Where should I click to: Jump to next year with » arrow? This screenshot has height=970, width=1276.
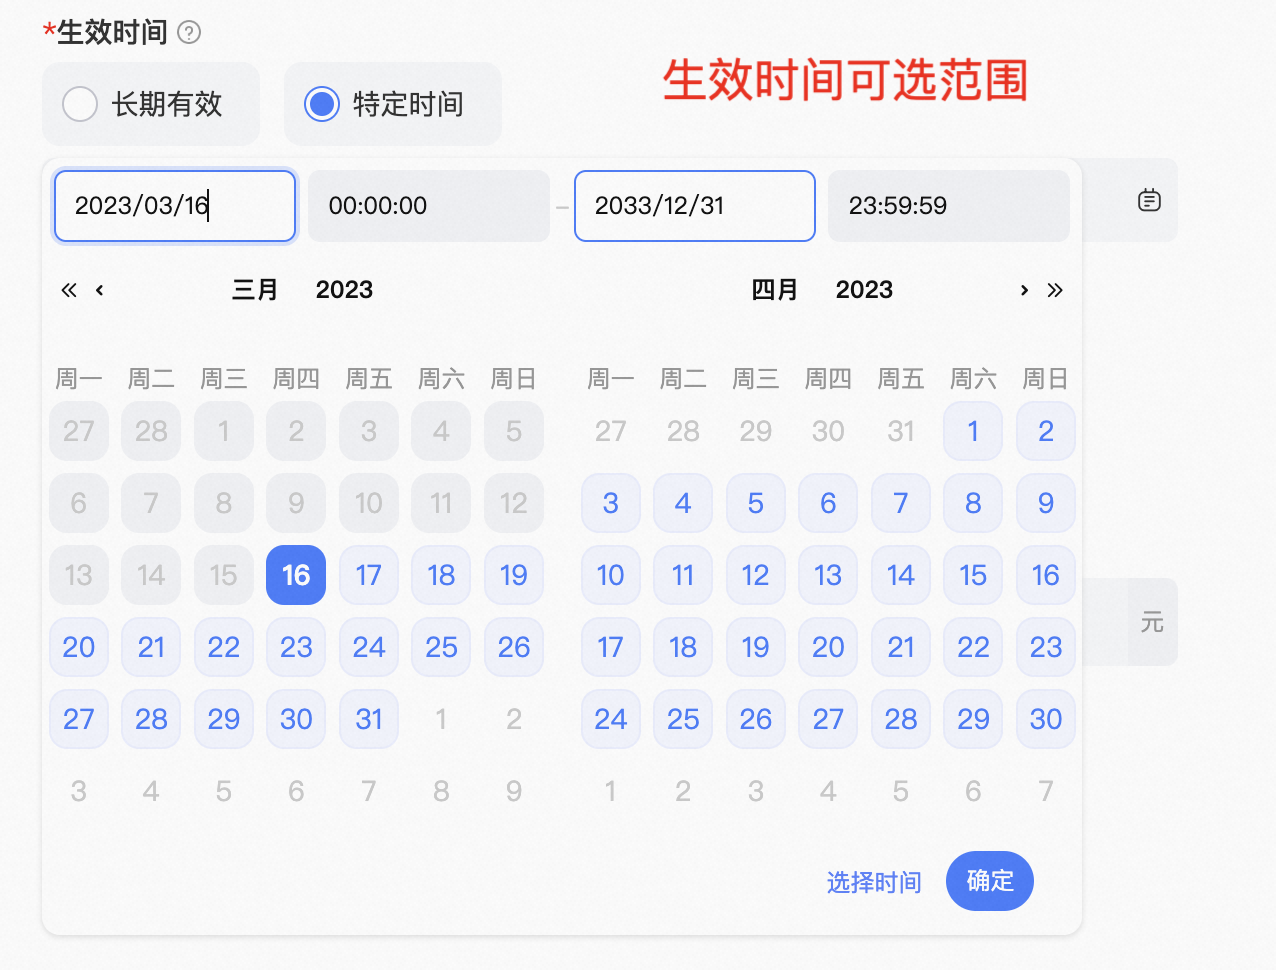(1055, 290)
